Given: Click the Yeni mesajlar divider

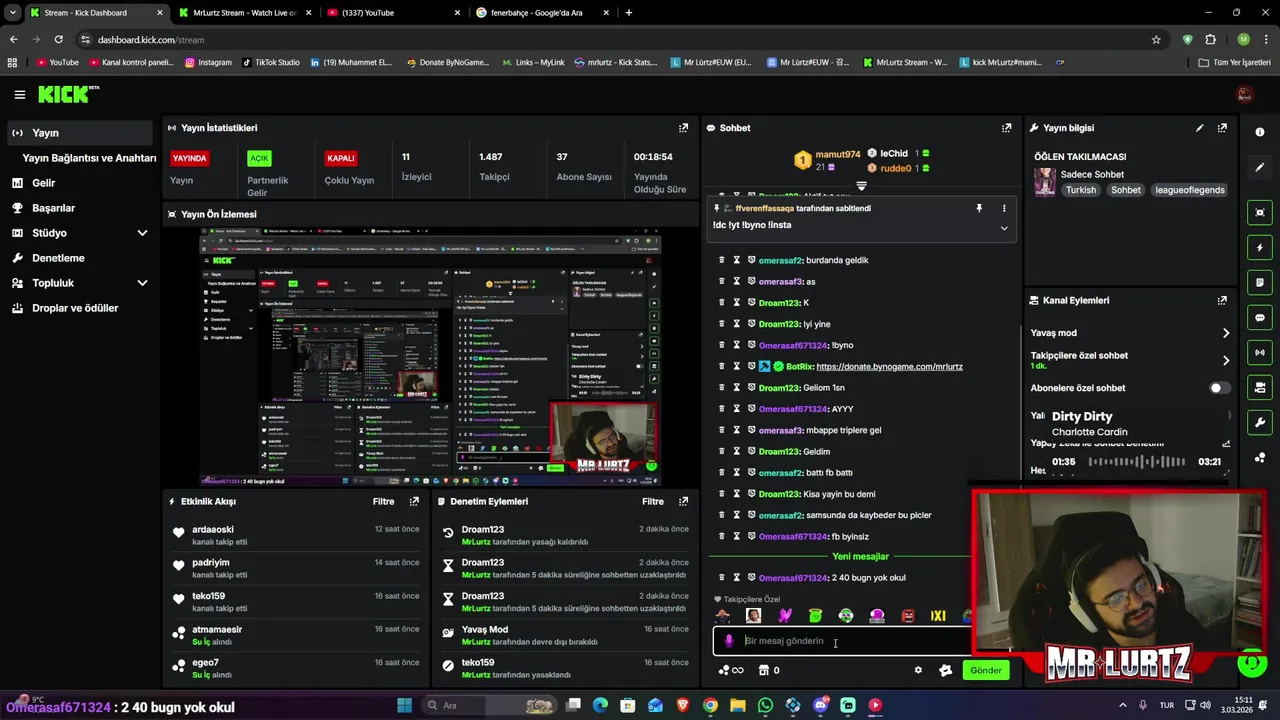Looking at the screenshot, I should [860, 556].
